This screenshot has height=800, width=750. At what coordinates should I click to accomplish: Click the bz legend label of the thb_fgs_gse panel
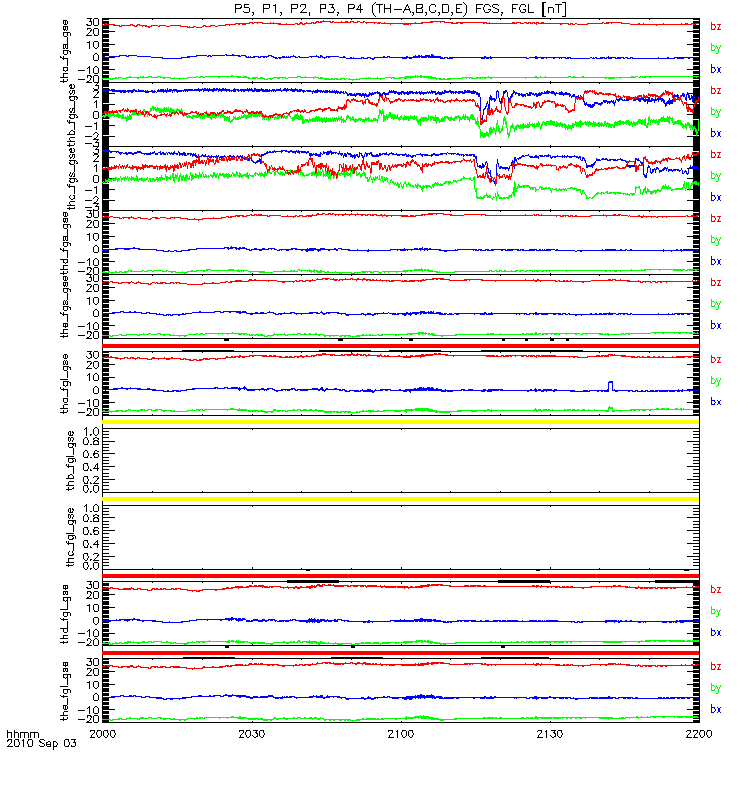pos(716,90)
